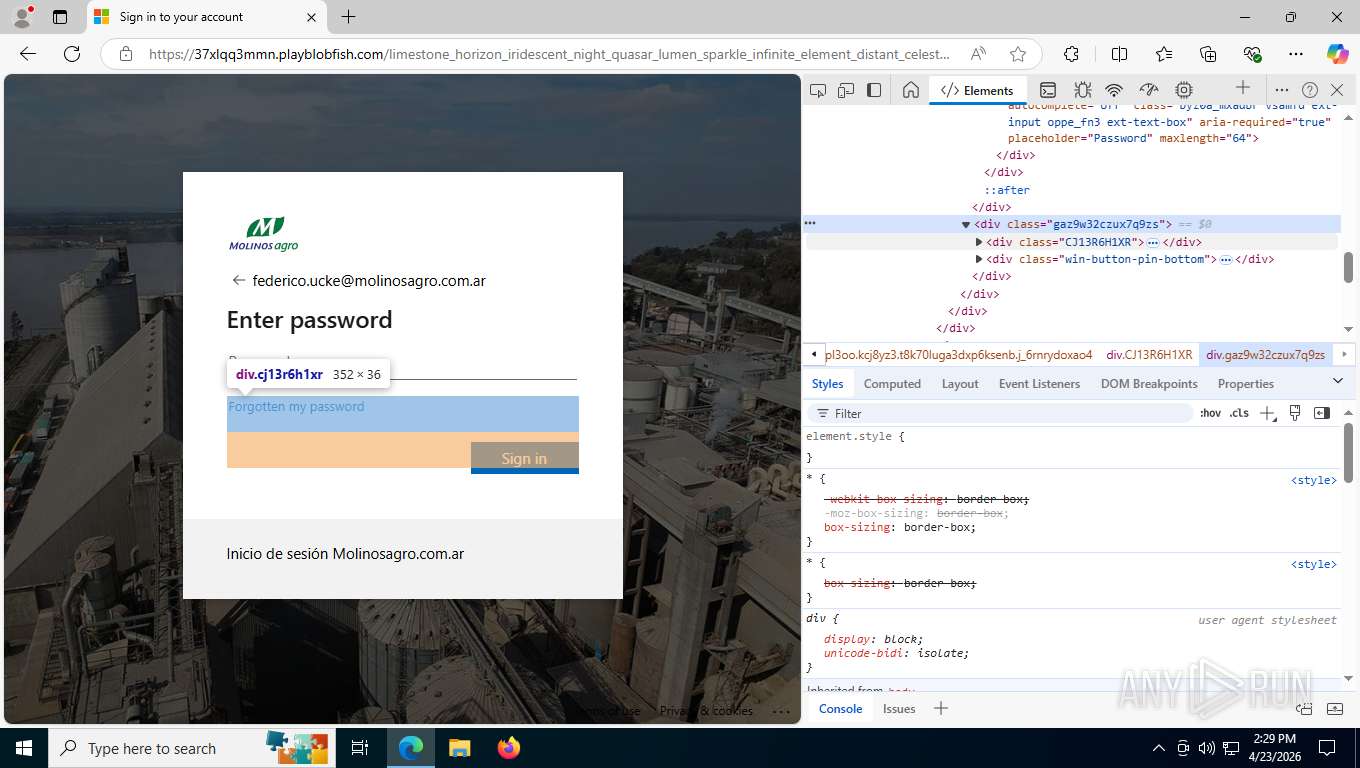Select the div.gaz9w32czux7q9zs breadcrumb
Screen dimensions: 1360x768
pos(1265,354)
